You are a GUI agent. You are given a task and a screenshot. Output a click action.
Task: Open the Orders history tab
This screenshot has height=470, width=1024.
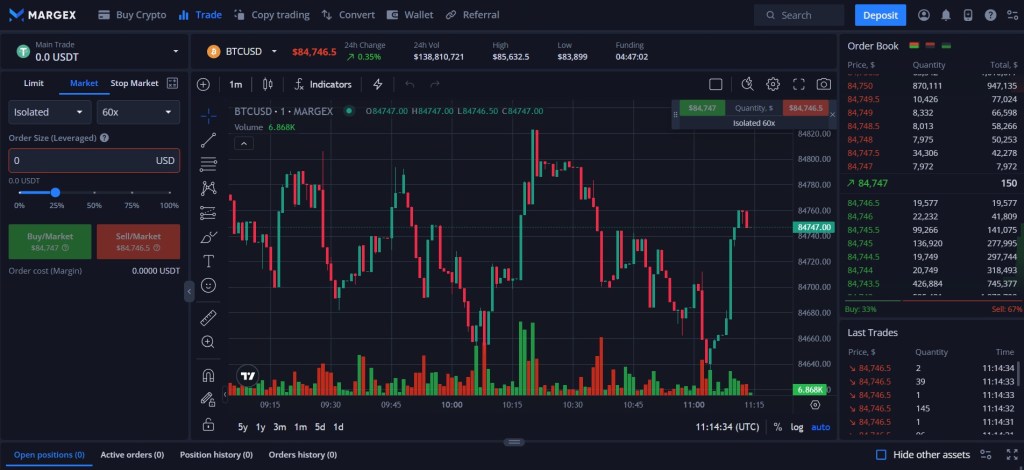[x=302, y=454]
